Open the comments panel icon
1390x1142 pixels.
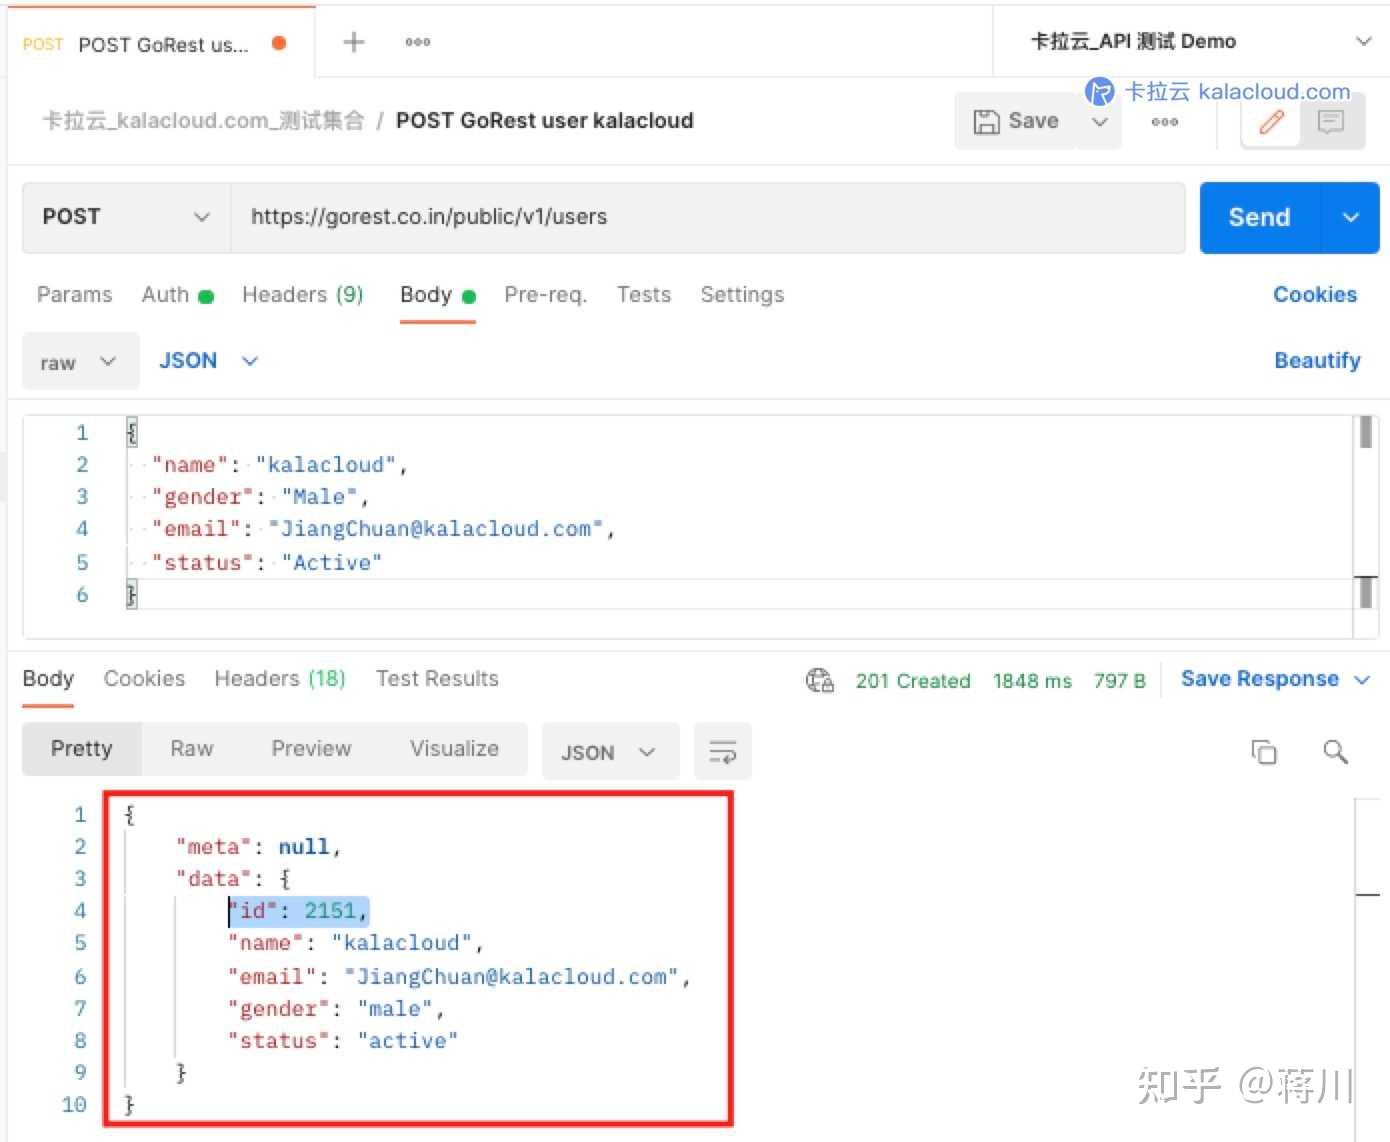pos(1331,122)
